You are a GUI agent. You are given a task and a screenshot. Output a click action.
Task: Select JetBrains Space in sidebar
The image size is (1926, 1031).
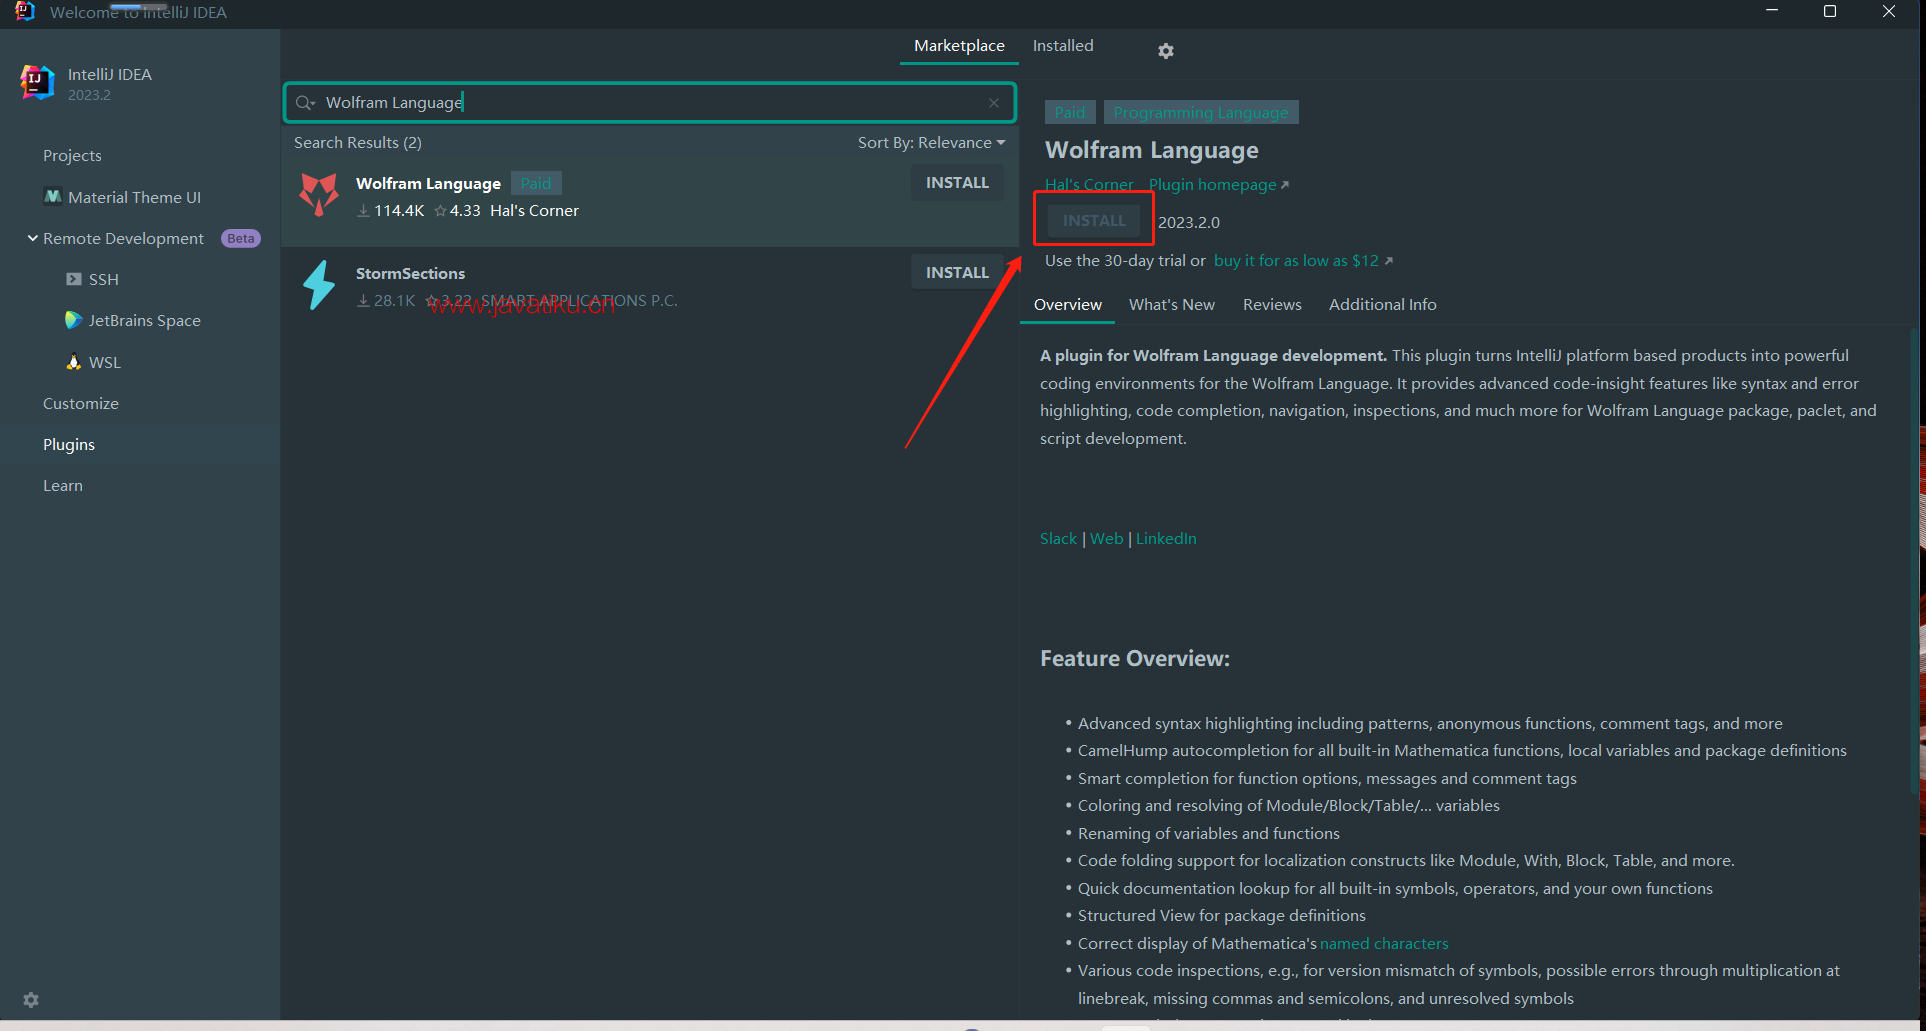coord(144,321)
